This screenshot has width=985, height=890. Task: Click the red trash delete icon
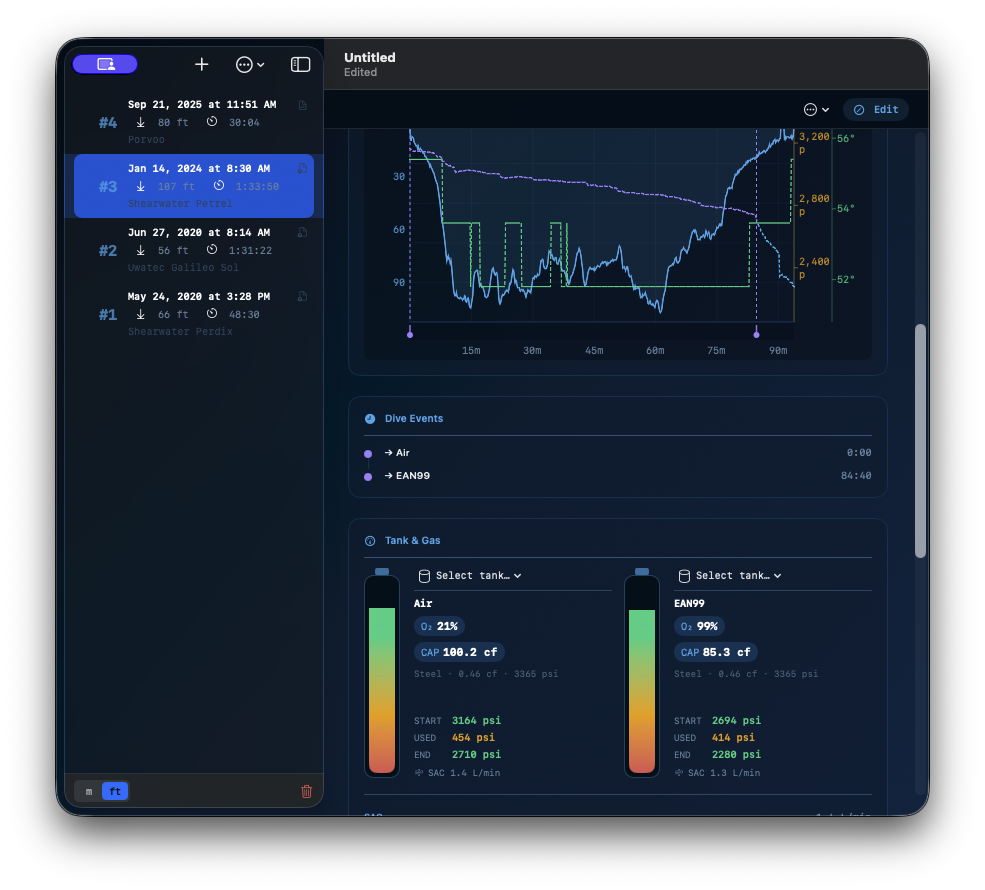306,792
